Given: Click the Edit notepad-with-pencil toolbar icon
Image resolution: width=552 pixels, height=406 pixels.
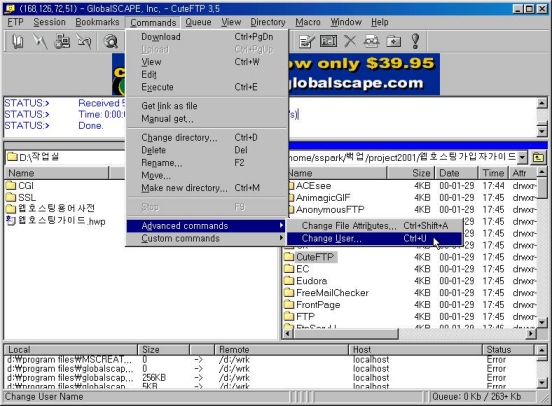Looking at the screenshot, I should pos(306,41).
